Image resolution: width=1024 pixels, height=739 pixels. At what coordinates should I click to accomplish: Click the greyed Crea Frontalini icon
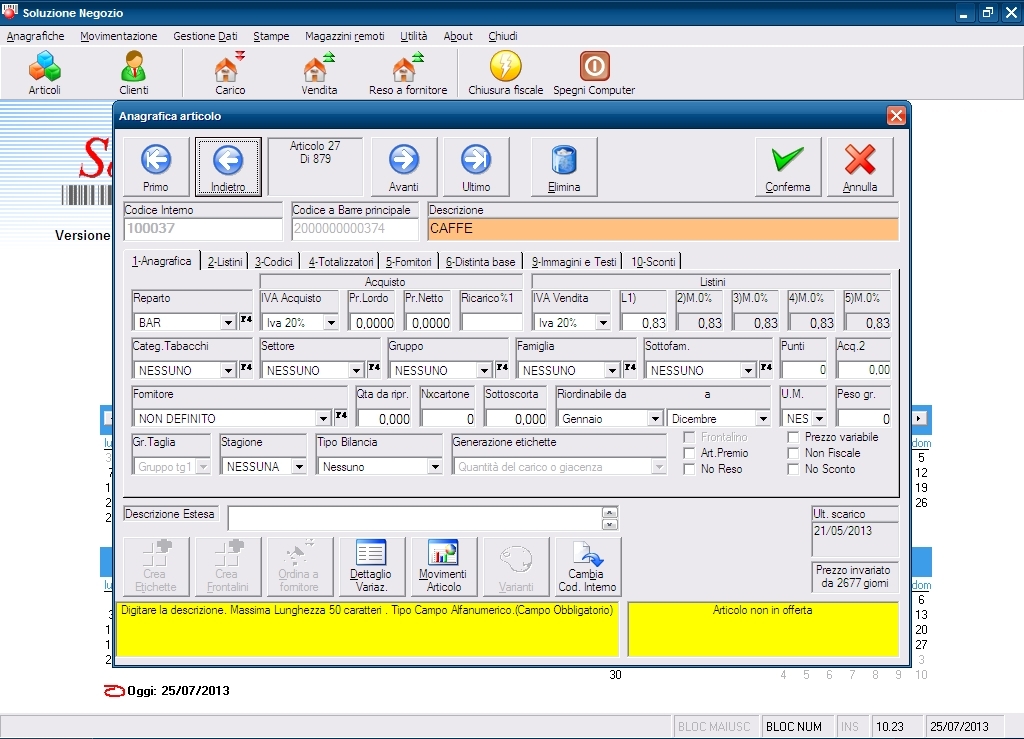227,566
